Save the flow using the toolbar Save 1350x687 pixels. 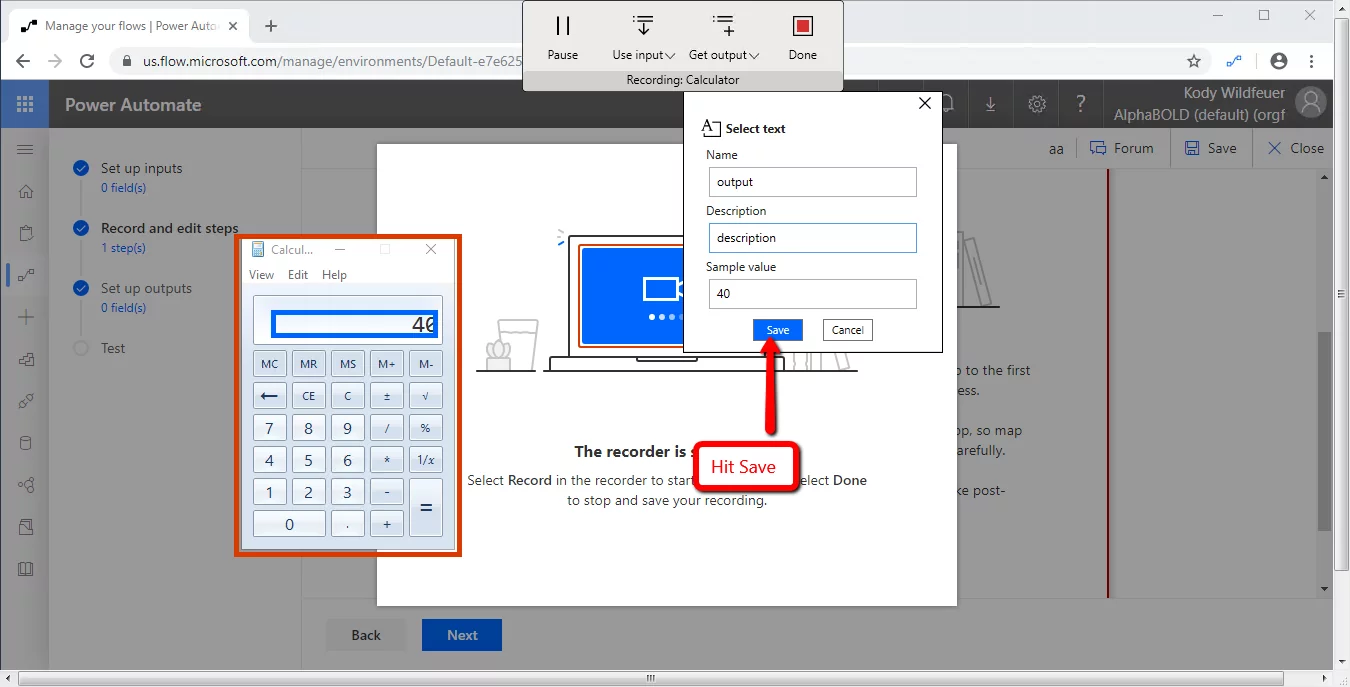point(1210,148)
